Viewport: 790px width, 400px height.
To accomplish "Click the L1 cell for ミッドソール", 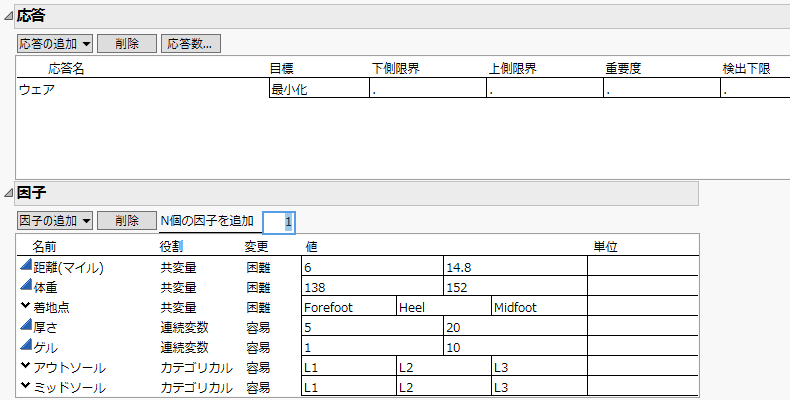I will pyautogui.click(x=349, y=386).
